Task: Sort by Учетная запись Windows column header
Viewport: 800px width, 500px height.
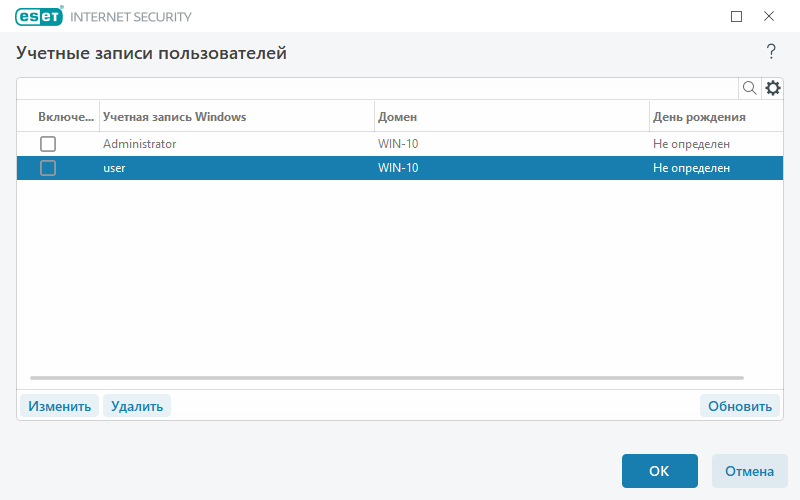Action: pos(174,117)
